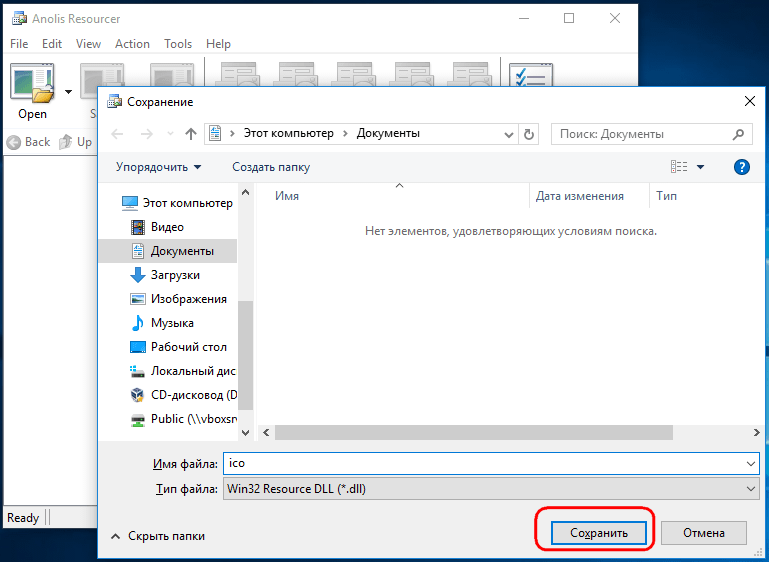Expand the Имя файла dropdown arrow
This screenshot has height=562, width=769.
[751, 464]
